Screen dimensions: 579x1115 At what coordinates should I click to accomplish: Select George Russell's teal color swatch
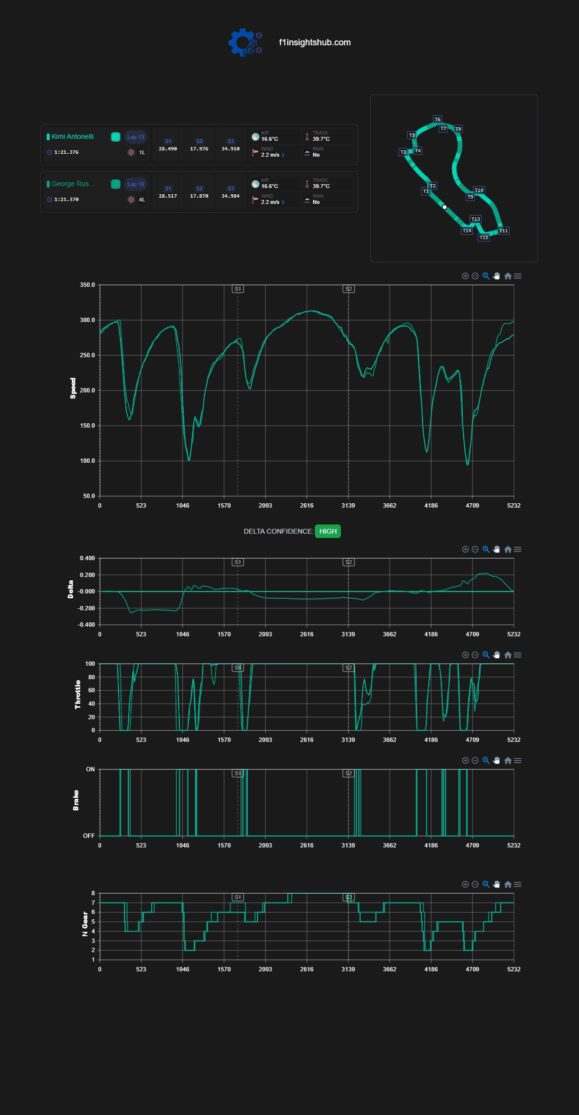tap(115, 184)
